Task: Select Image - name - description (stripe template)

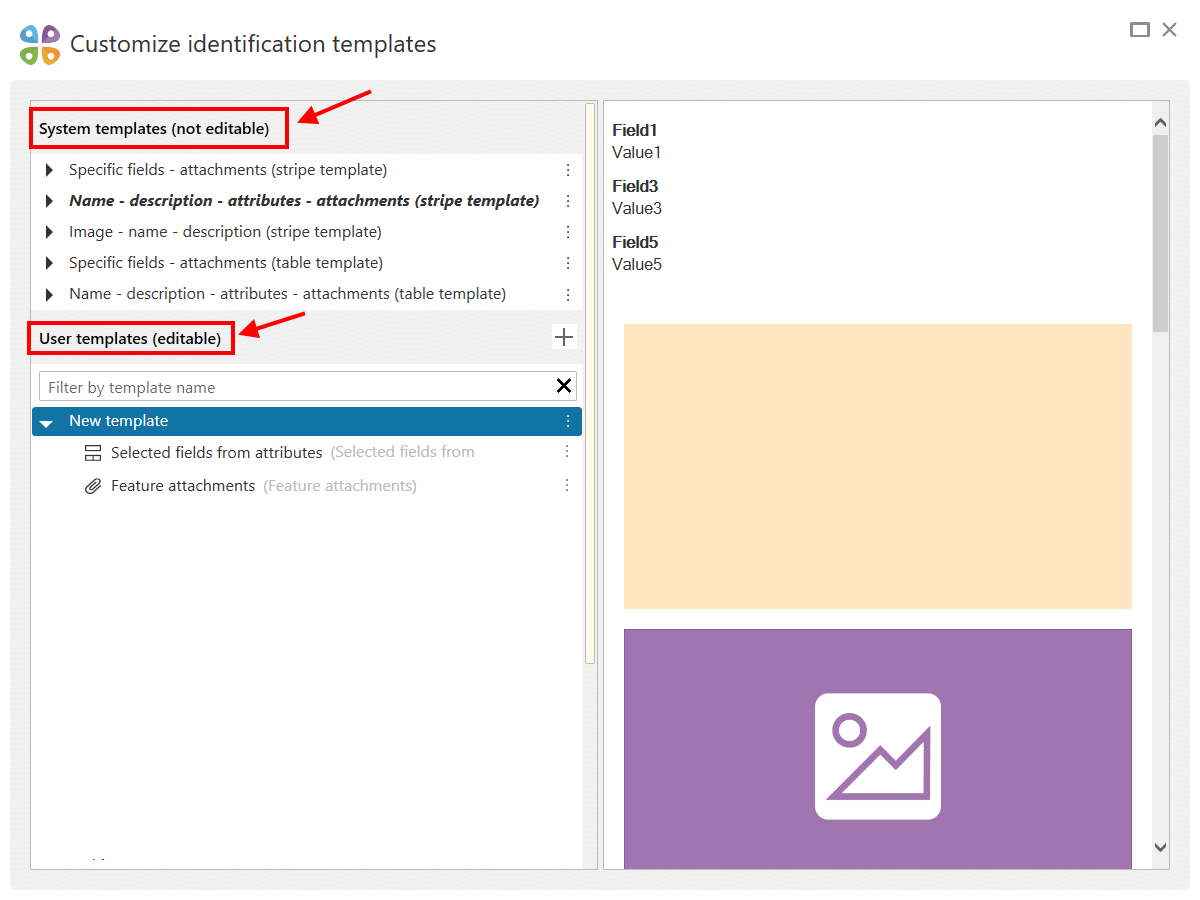Action: (225, 232)
